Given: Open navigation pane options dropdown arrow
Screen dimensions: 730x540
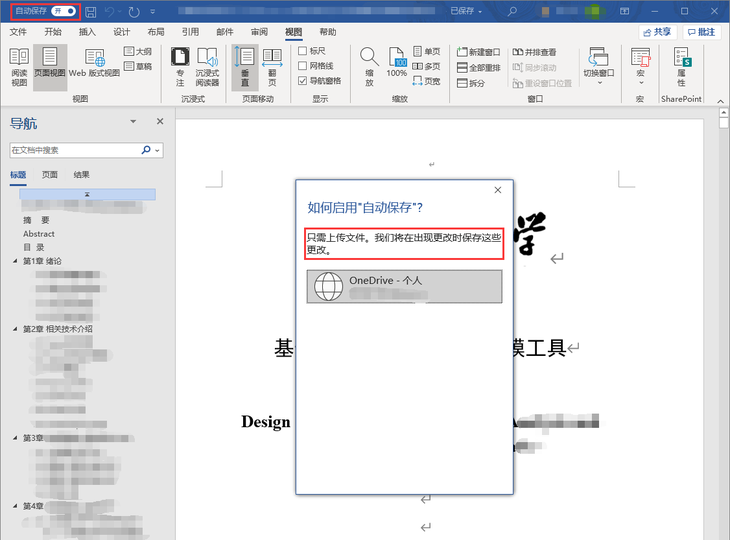Looking at the screenshot, I should (x=133, y=122).
